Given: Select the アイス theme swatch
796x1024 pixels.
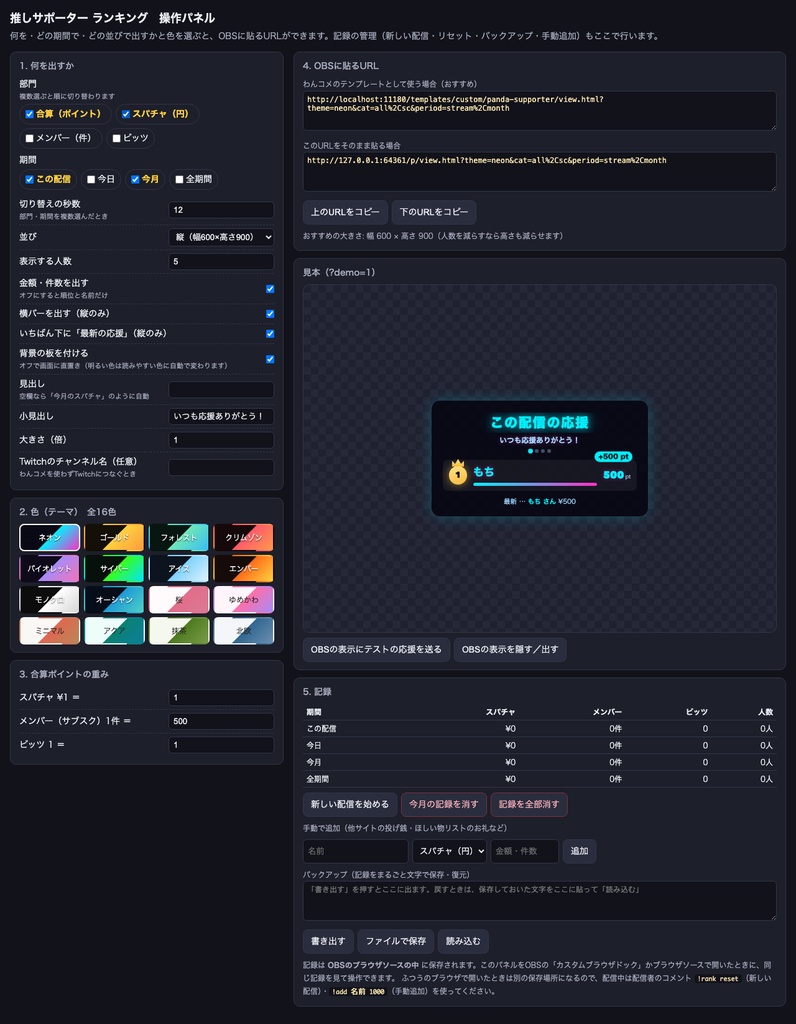Looking at the screenshot, I should pyautogui.click(x=179, y=569).
